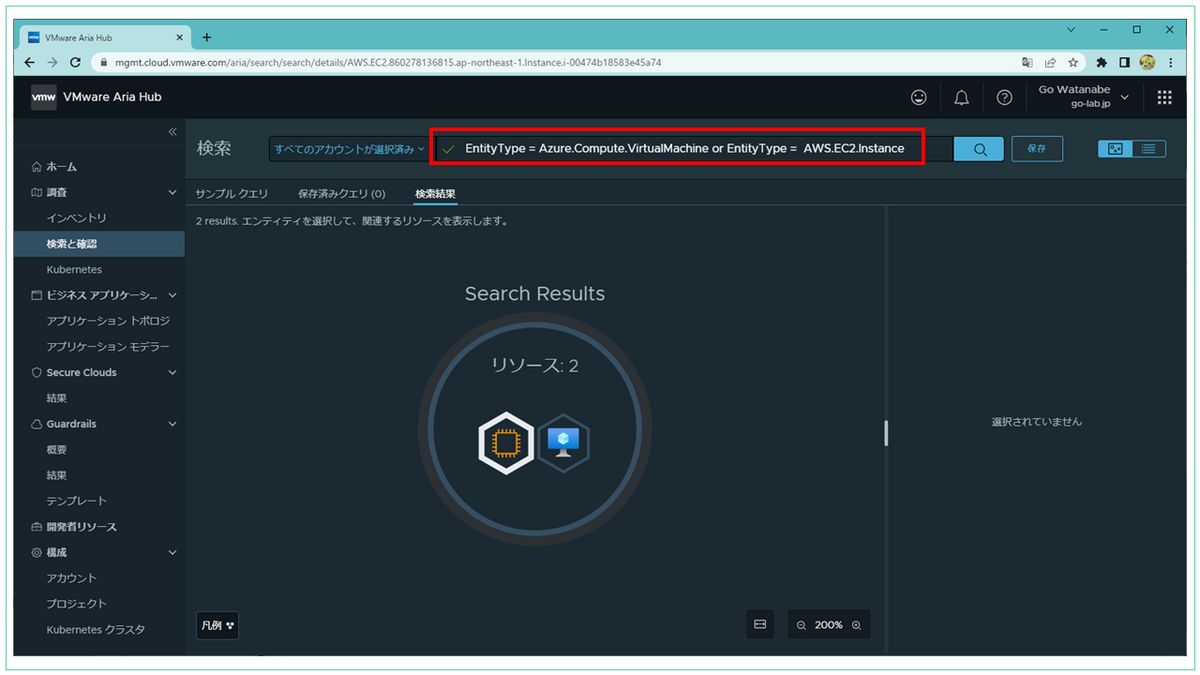Switch to graph view toggle
Screen dimensions: 1200x675
click(1115, 148)
